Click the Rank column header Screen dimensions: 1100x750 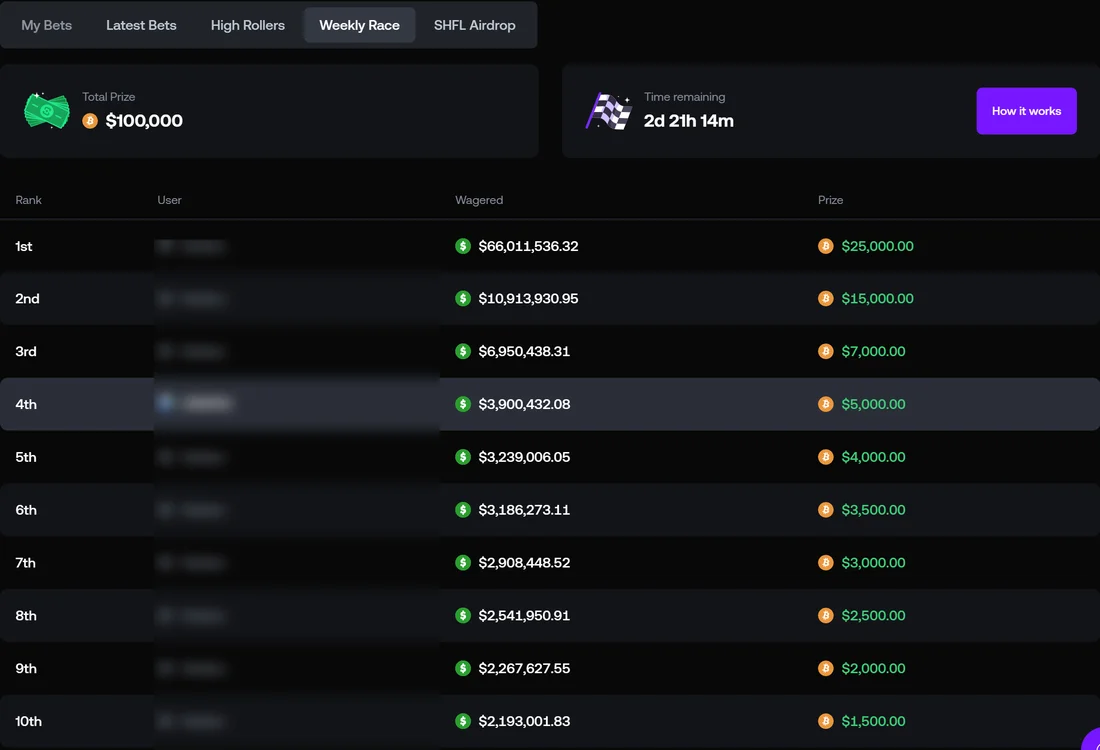click(x=29, y=200)
